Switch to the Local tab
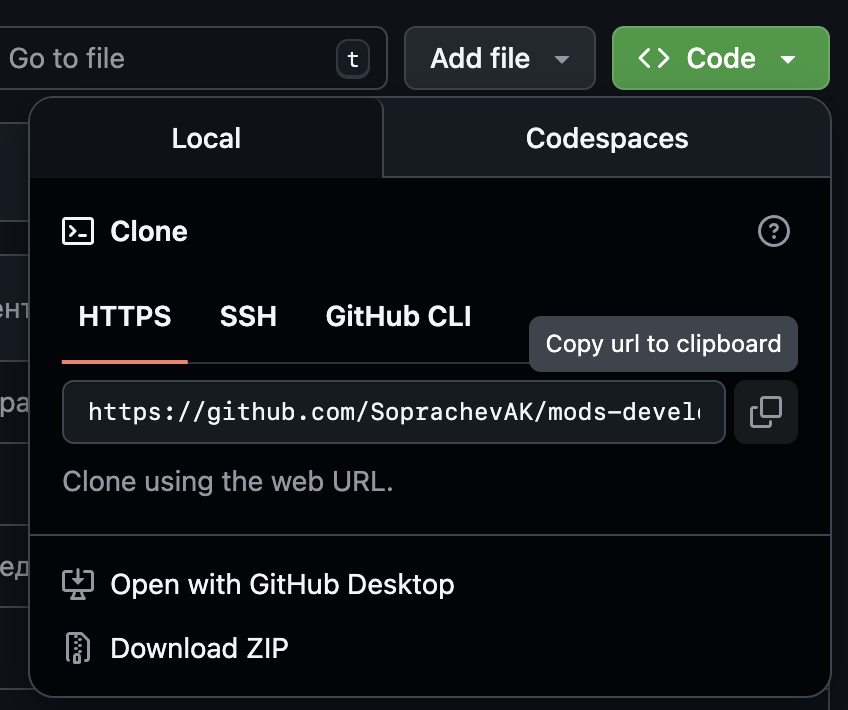 click(206, 138)
